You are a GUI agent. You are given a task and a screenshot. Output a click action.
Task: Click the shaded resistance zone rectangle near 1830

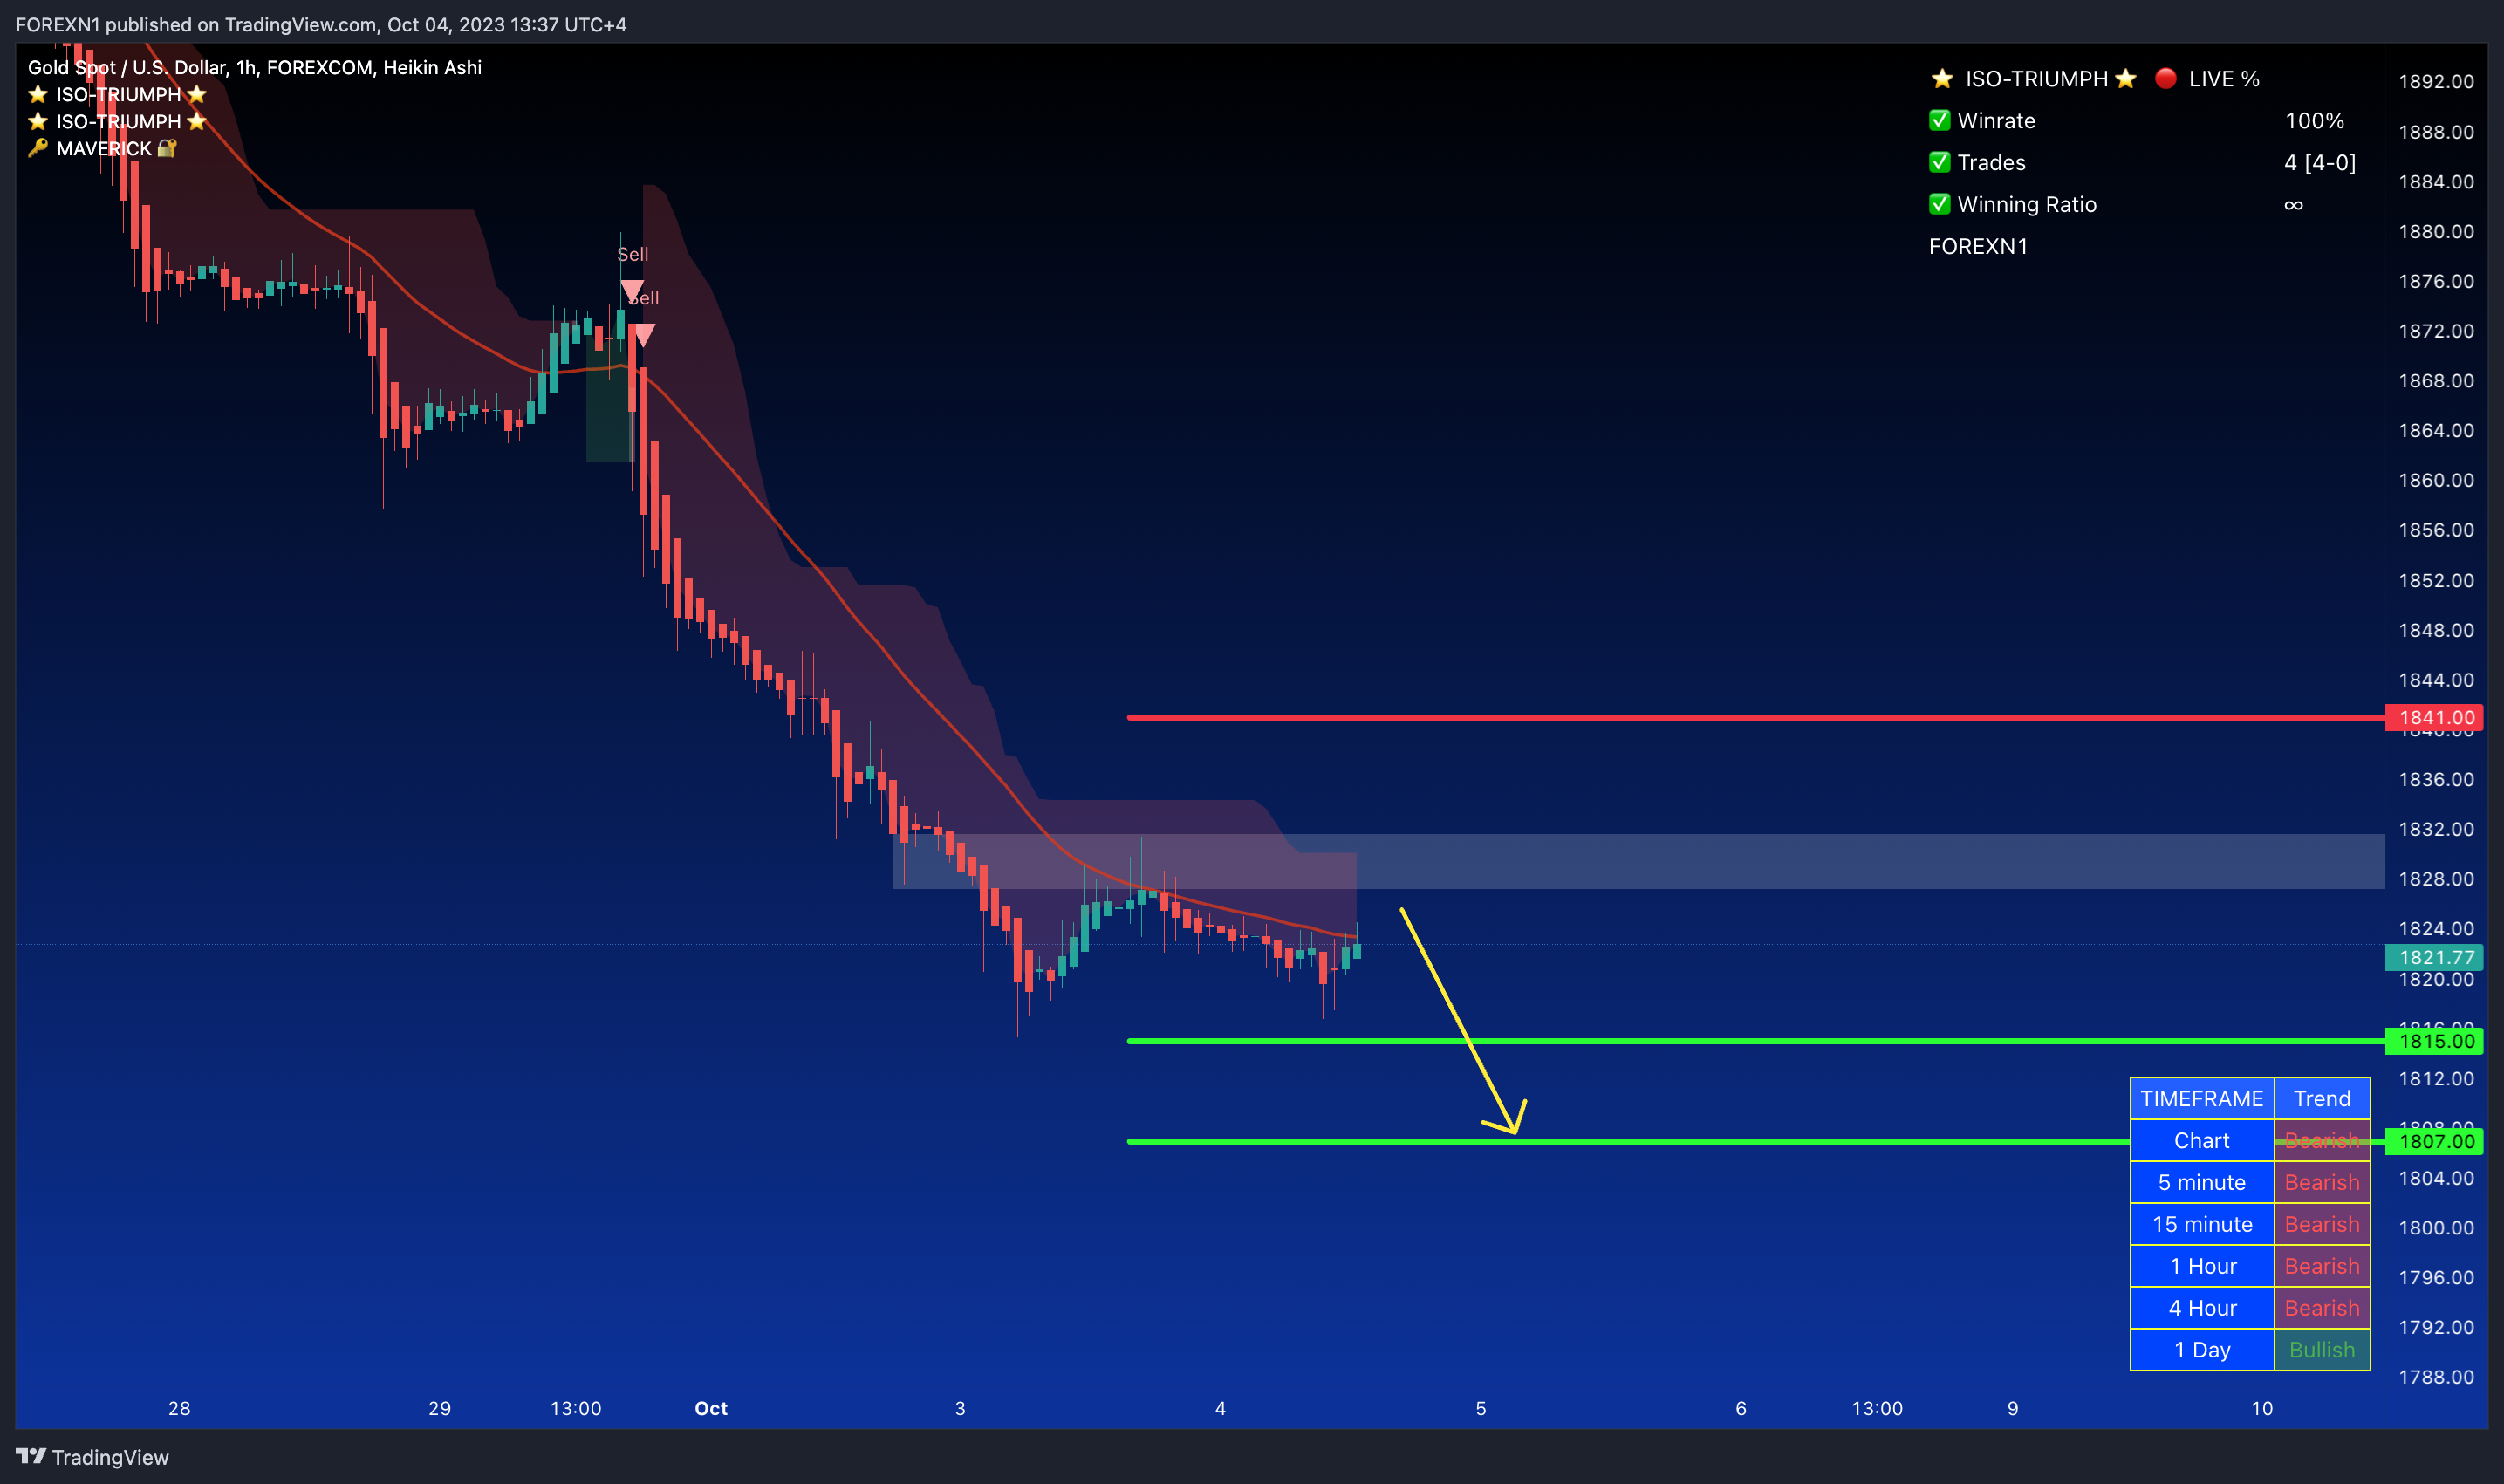[1638, 861]
